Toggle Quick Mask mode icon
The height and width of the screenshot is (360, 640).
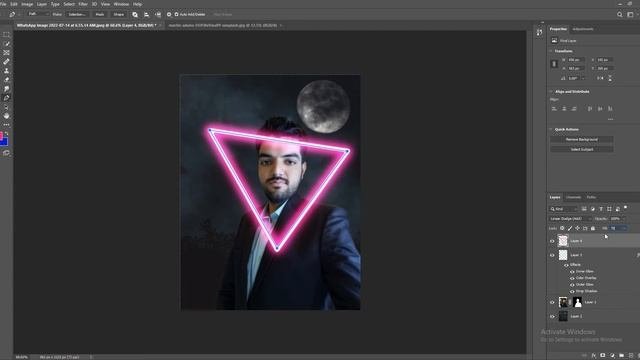point(6,153)
